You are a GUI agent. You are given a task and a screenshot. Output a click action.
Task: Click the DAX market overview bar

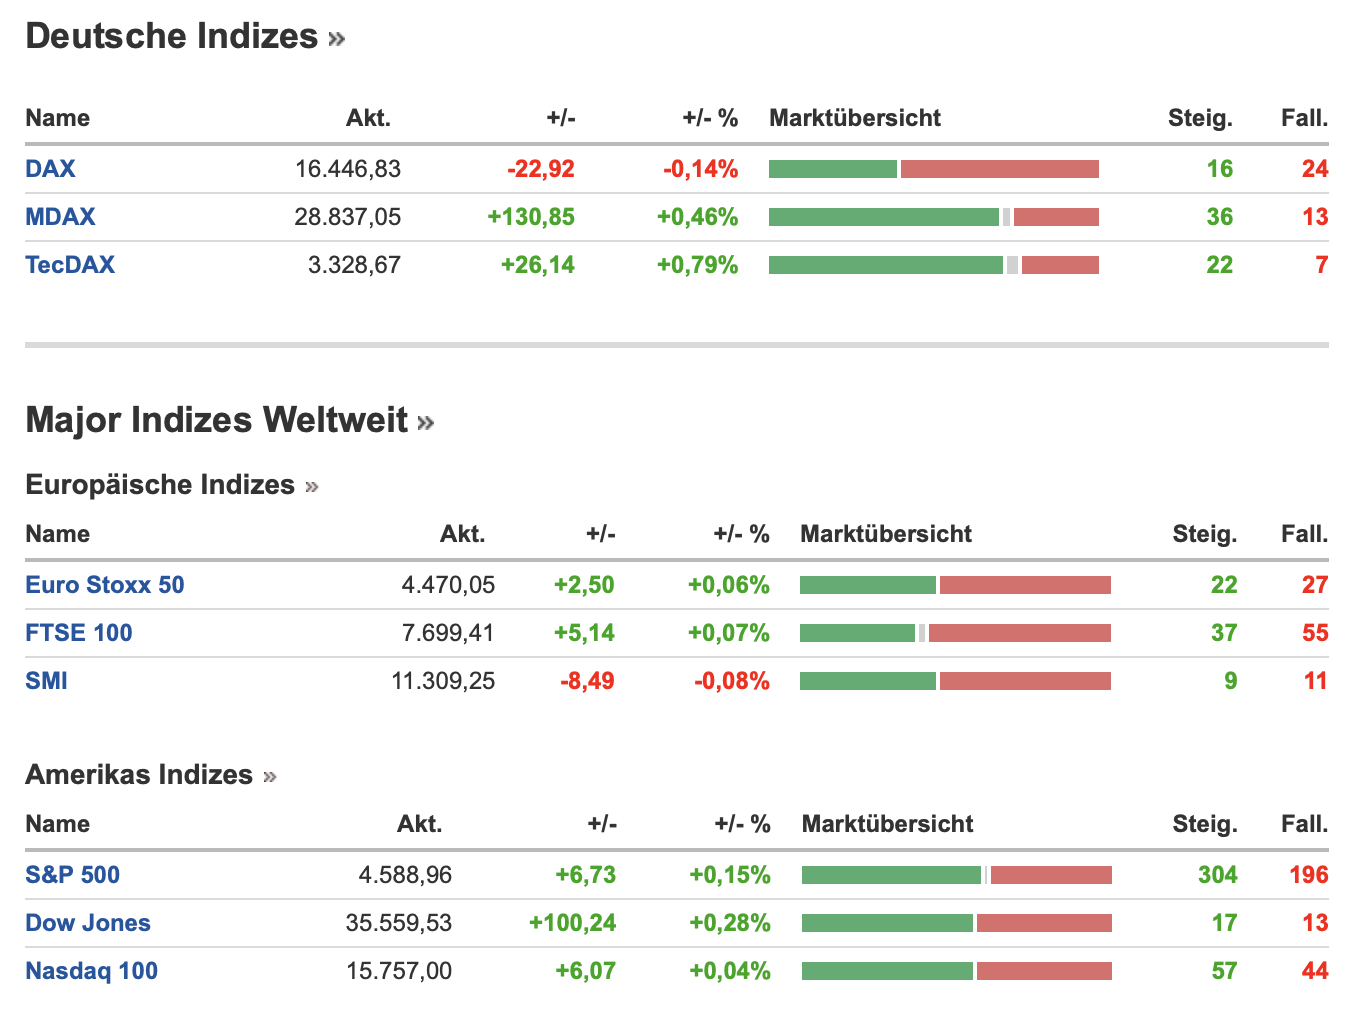click(933, 169)
